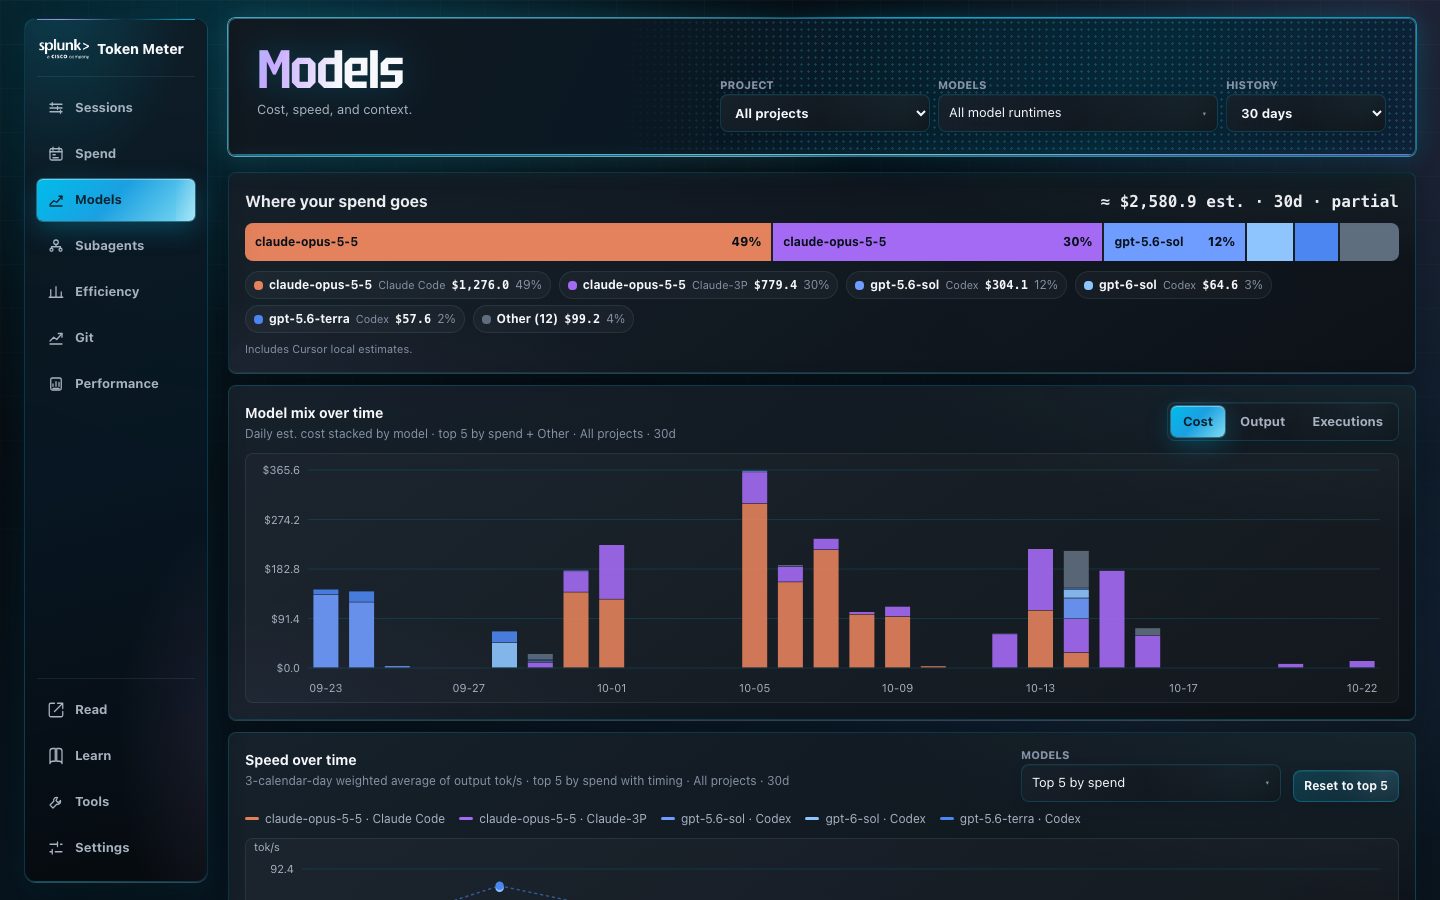The height and width of the screenshot is (900, 1440).
Task: Go to Sessions page
Action: click(116, 108)
